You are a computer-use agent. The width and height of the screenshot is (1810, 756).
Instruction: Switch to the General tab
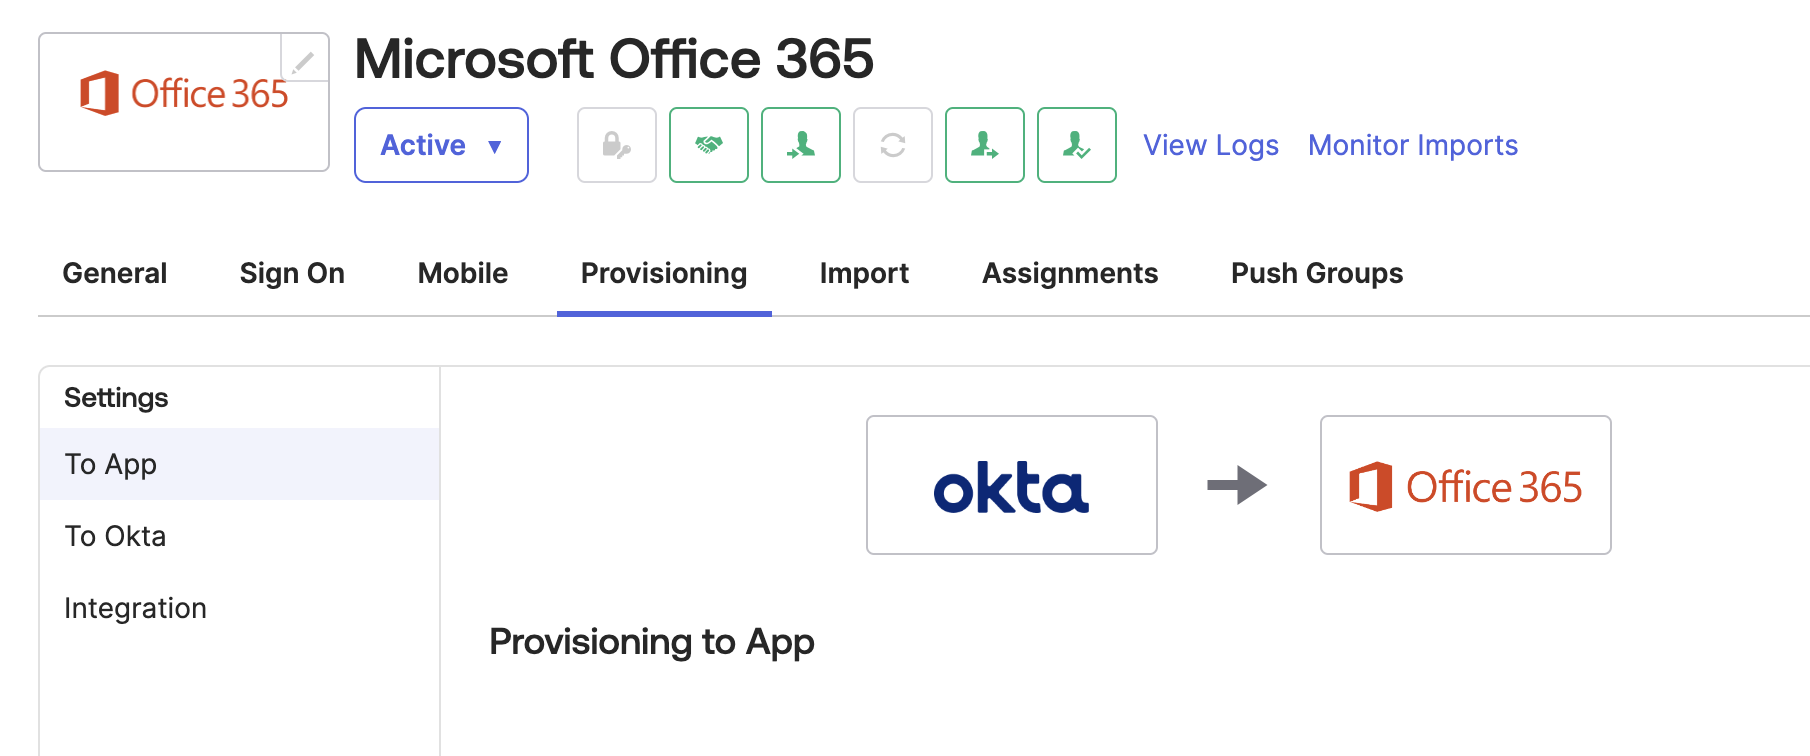[115, 273]
